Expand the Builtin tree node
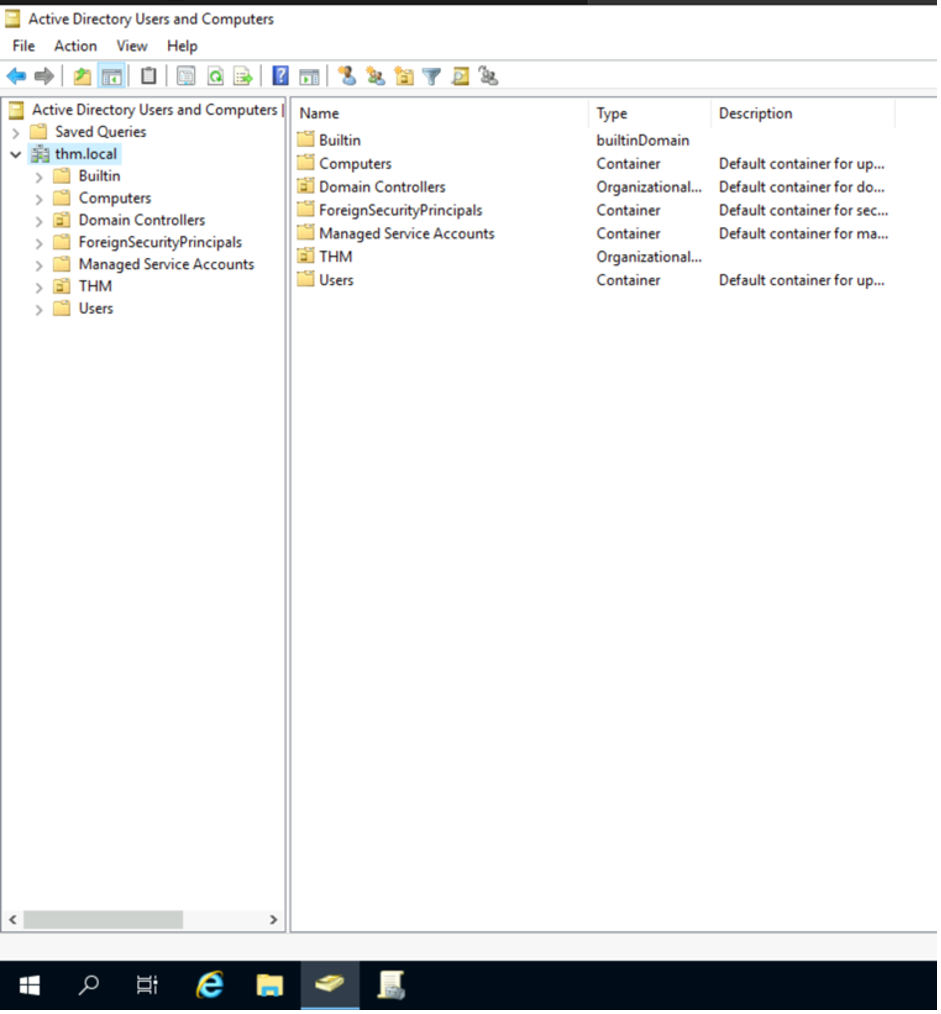 (x=39, y=177)
